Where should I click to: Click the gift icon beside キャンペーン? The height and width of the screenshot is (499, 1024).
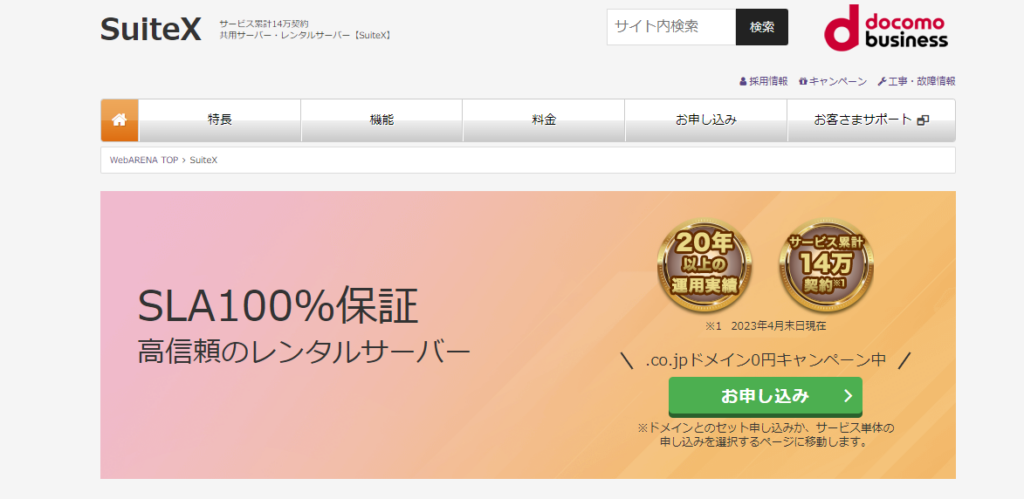(803, 81)
